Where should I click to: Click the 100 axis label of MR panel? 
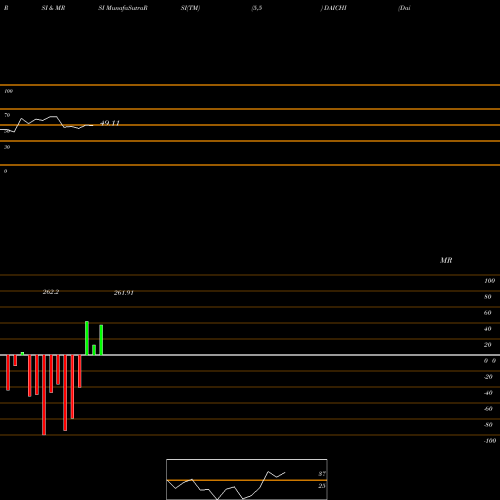click(489, 281)
